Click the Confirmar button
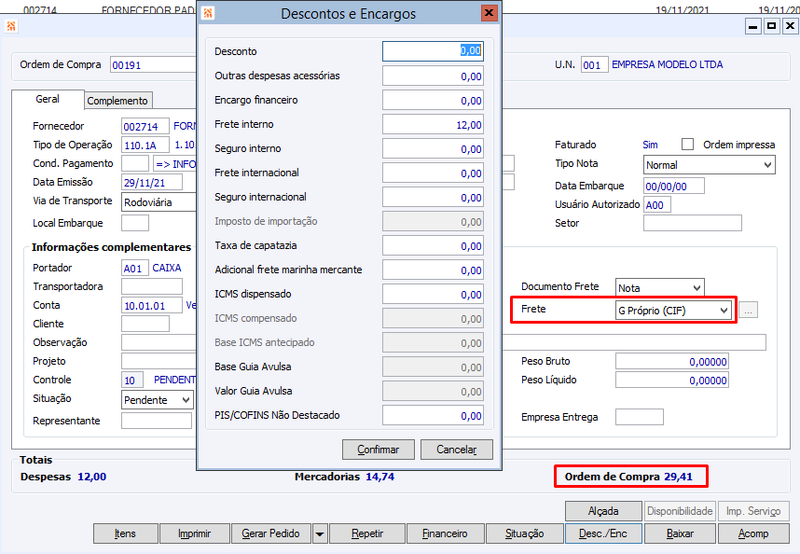This screenshot has width=800, height=554. tap(378, 449)
